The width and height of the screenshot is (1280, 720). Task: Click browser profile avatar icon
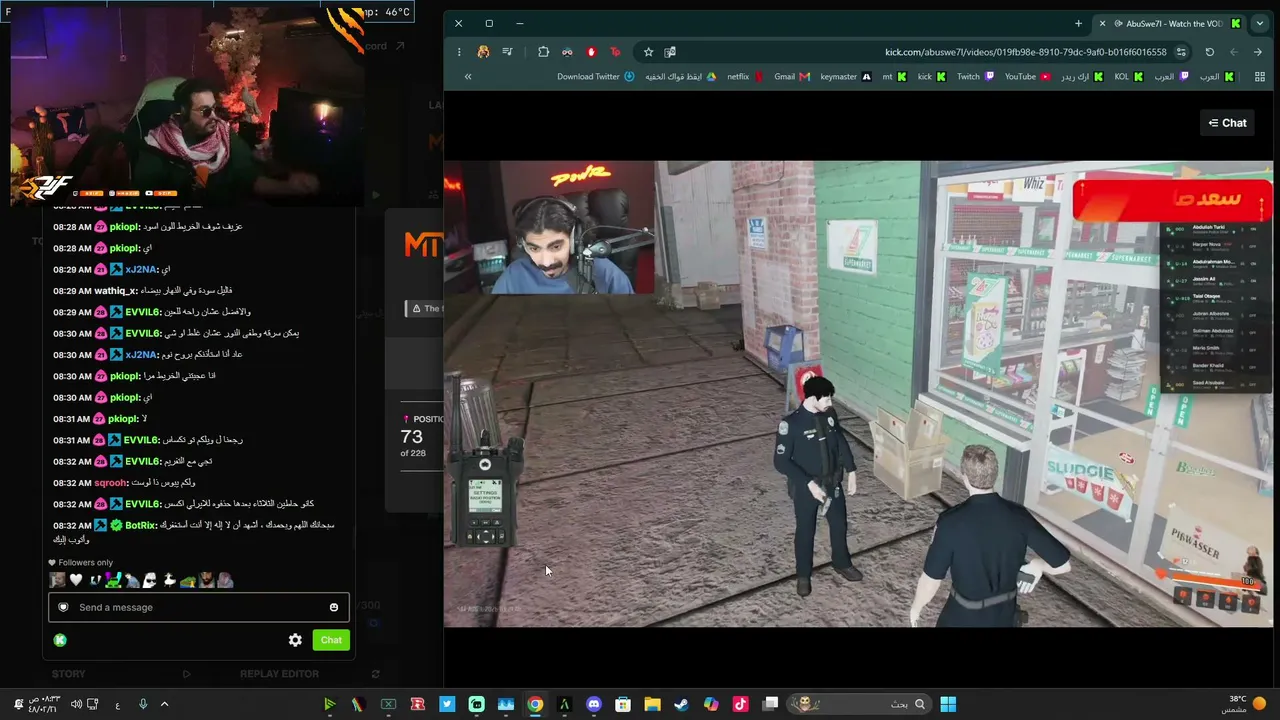pos(483,52)
